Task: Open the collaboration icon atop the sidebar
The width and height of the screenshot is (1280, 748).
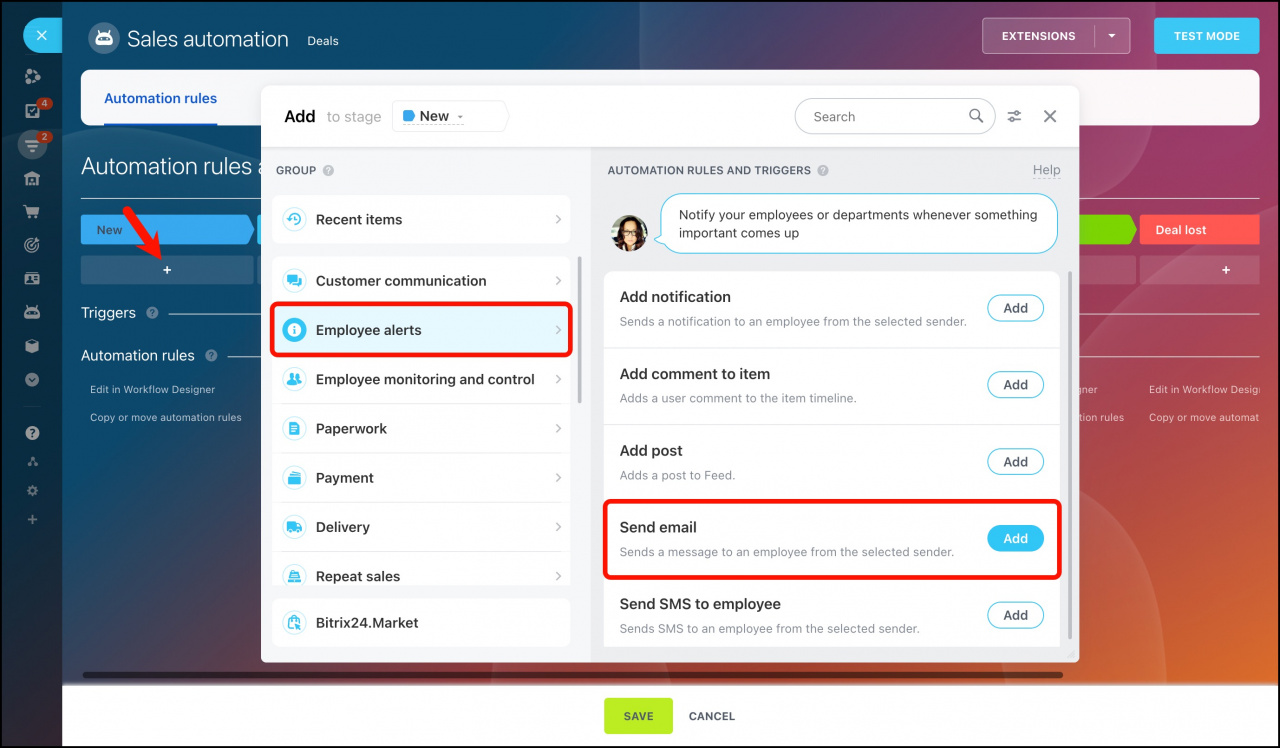Action: (x=33, y=77)
